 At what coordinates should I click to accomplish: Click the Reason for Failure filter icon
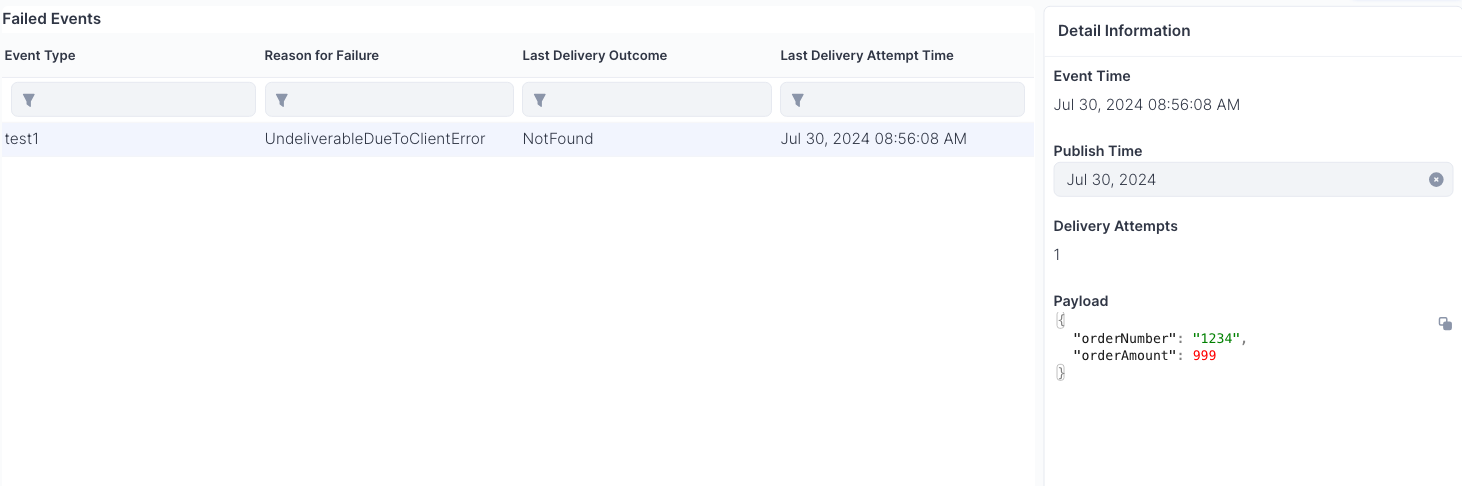283,100
